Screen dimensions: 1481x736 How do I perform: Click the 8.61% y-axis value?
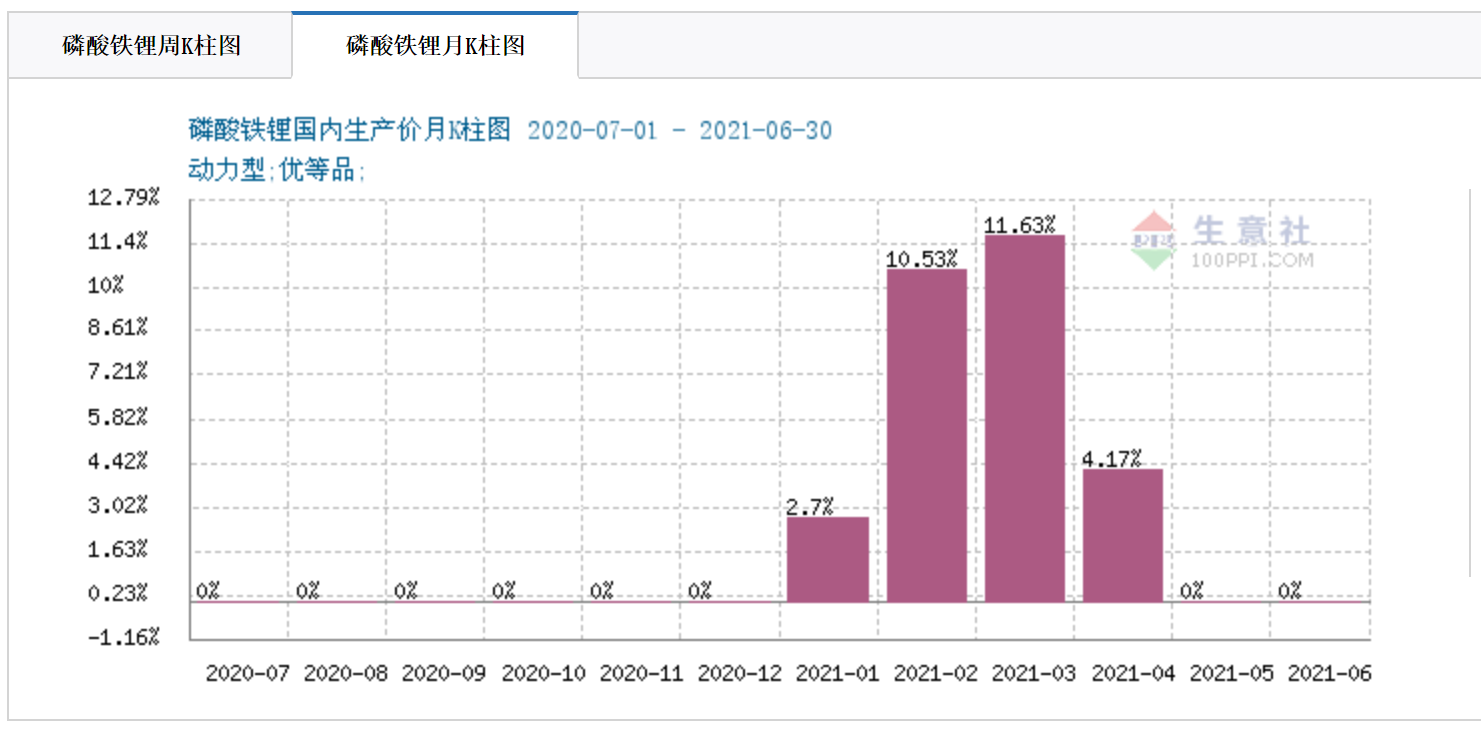(118, 328)
